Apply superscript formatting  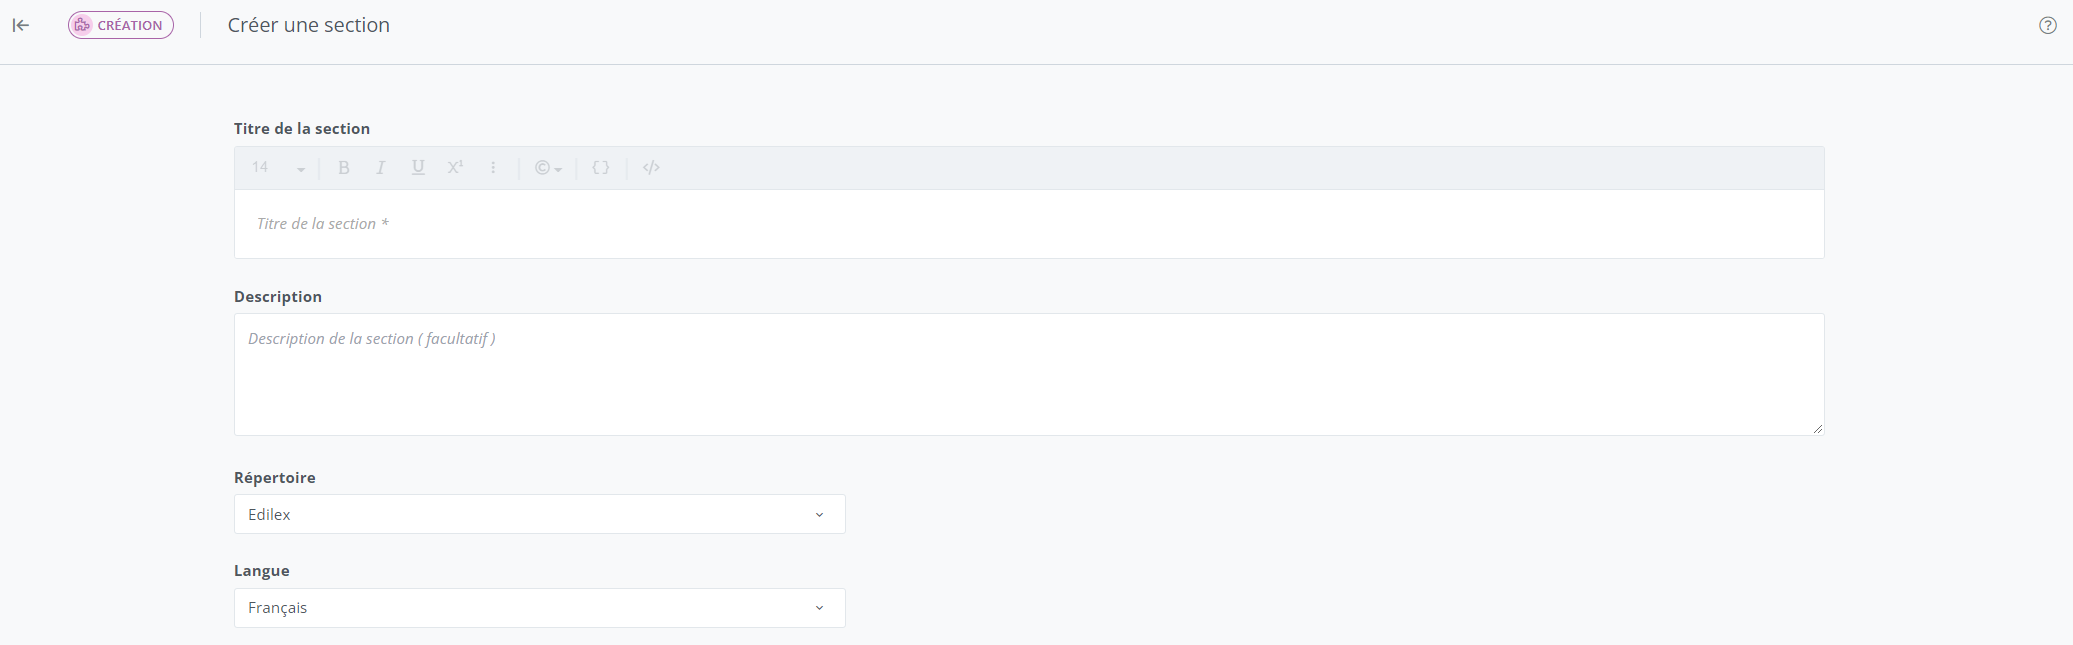(x=455, y=168)
